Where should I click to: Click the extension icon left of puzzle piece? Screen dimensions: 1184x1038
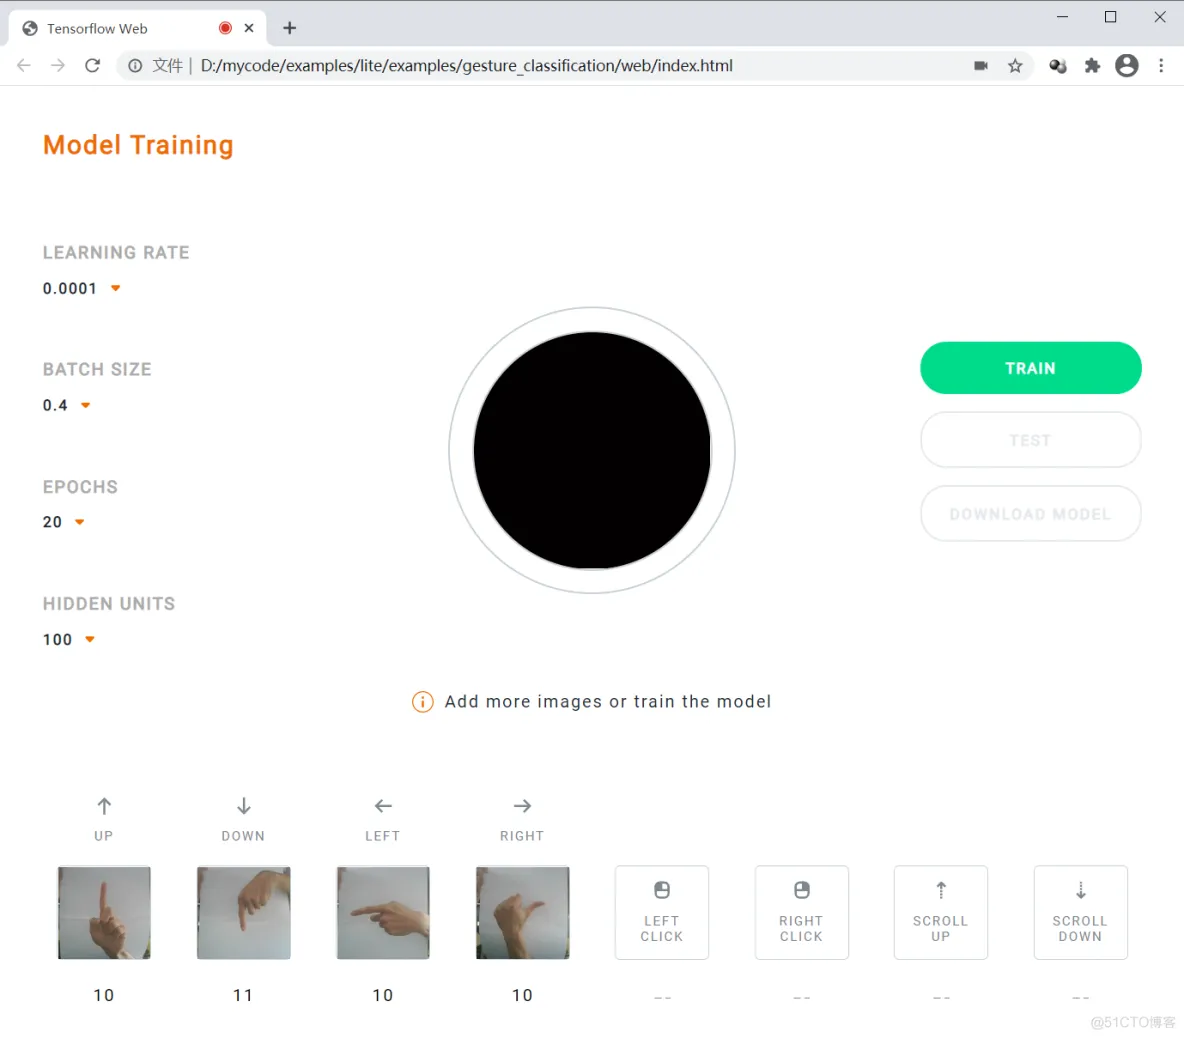(x=1058, y=66)
